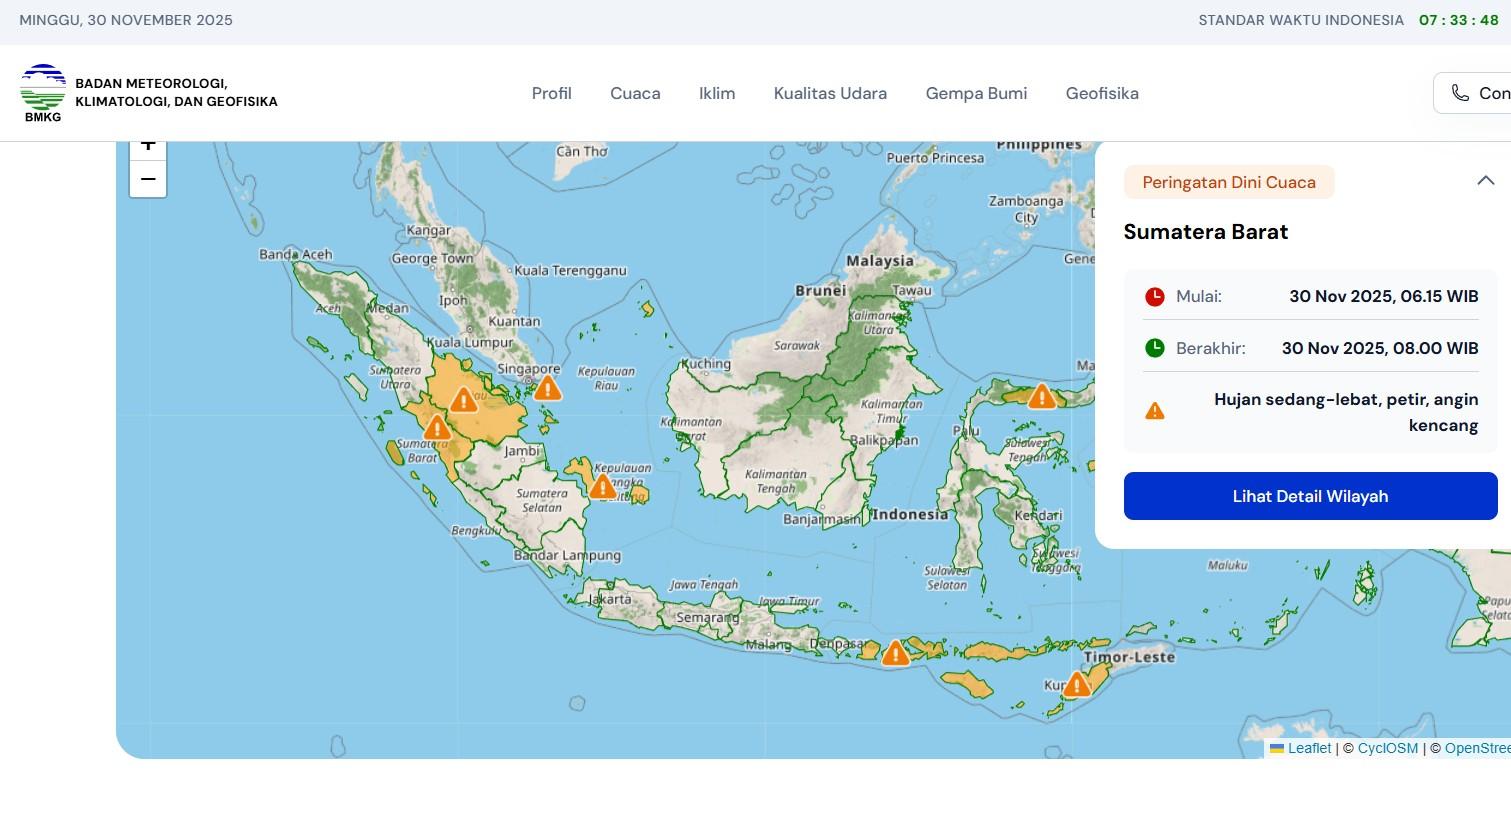Click the Lihat Detail Wilayah button
Image resolution: width=1511 pixels, height=819 pixels.
point(1310,496)
